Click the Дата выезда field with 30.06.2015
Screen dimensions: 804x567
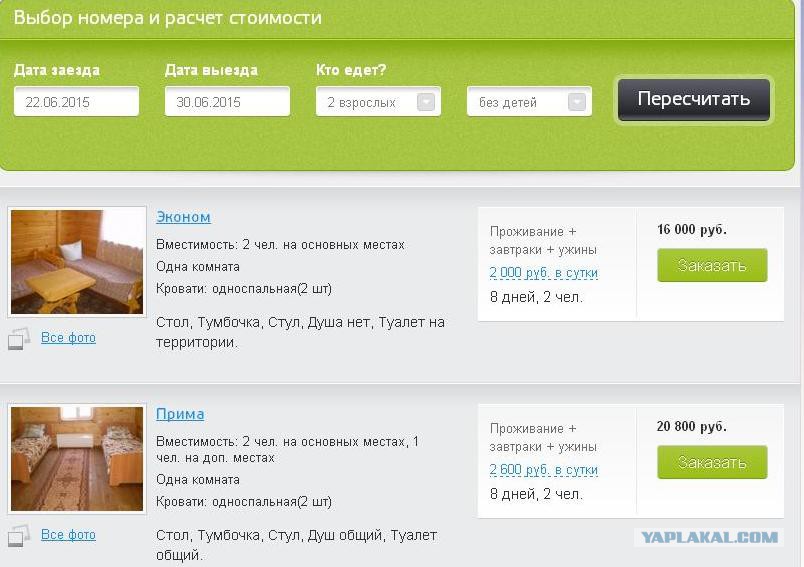tap(227, 102)
